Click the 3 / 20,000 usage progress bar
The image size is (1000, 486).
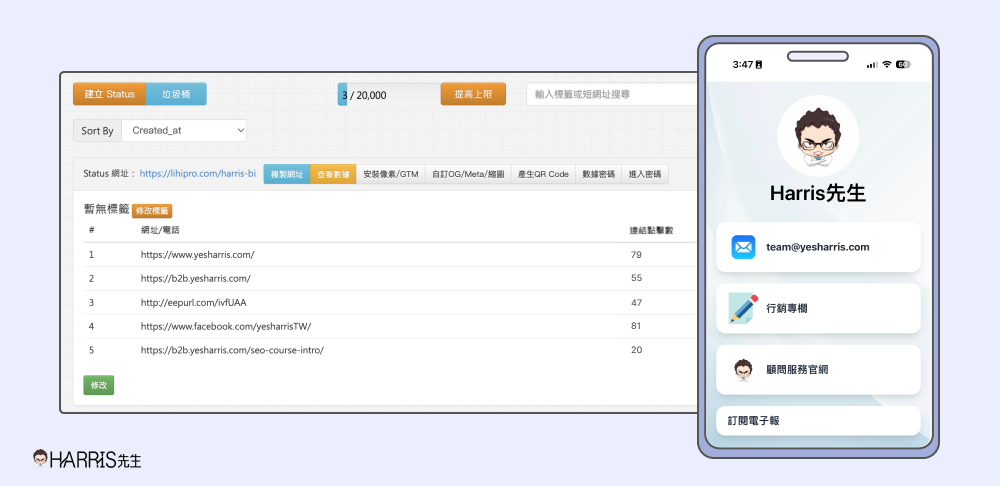pos(388,95)
